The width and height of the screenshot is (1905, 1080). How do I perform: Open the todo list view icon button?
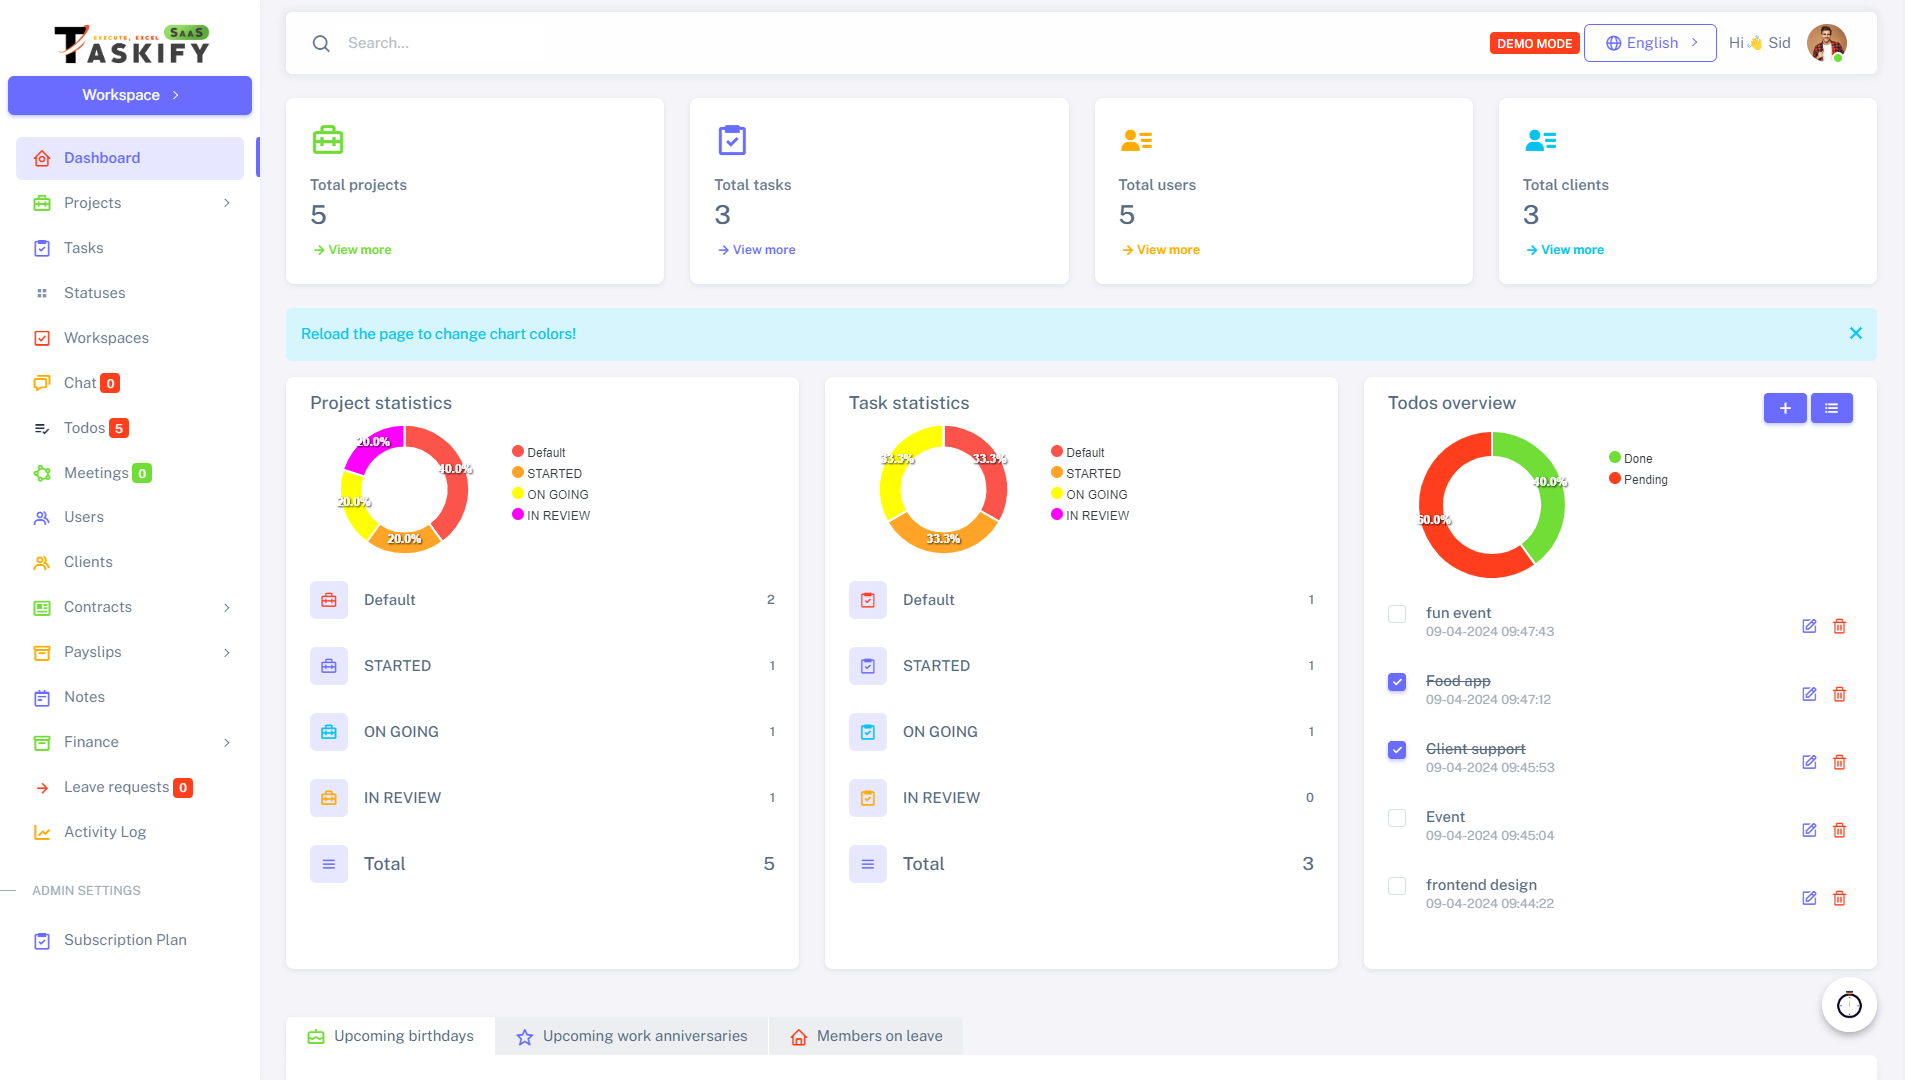point(1831,408)
